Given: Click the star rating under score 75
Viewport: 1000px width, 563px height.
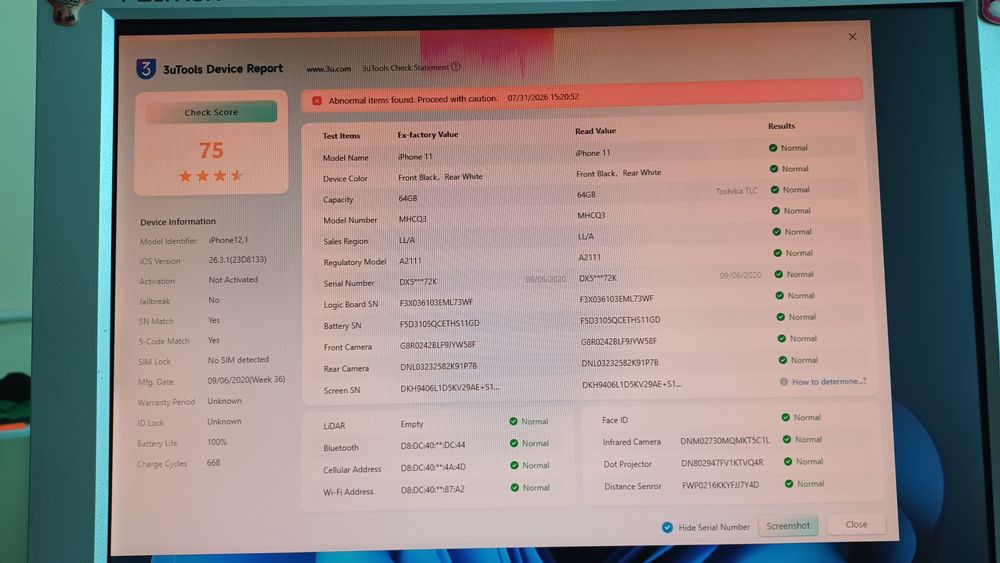Looking at the screenshot, I should [x=211, y=176].
